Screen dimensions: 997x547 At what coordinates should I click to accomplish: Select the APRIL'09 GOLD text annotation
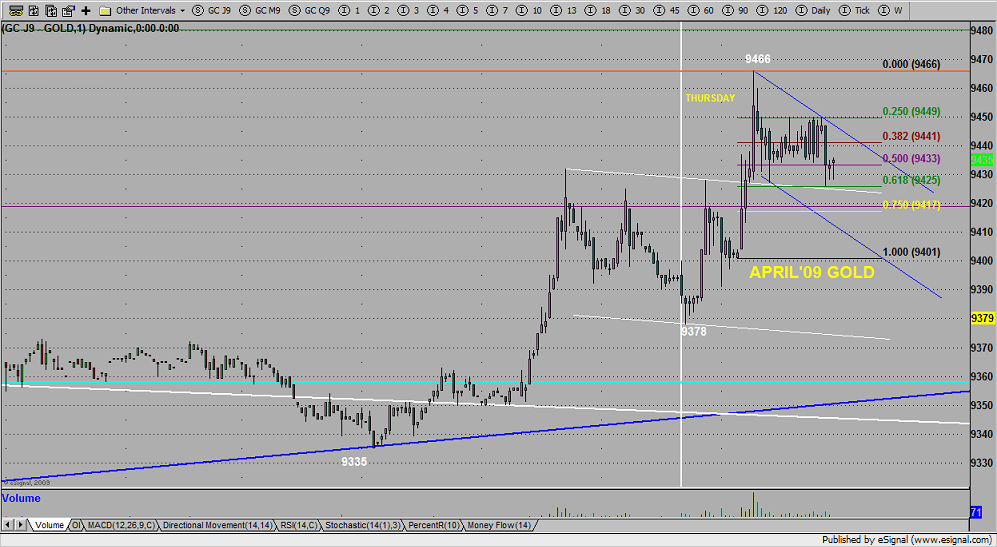coord(811,272)
